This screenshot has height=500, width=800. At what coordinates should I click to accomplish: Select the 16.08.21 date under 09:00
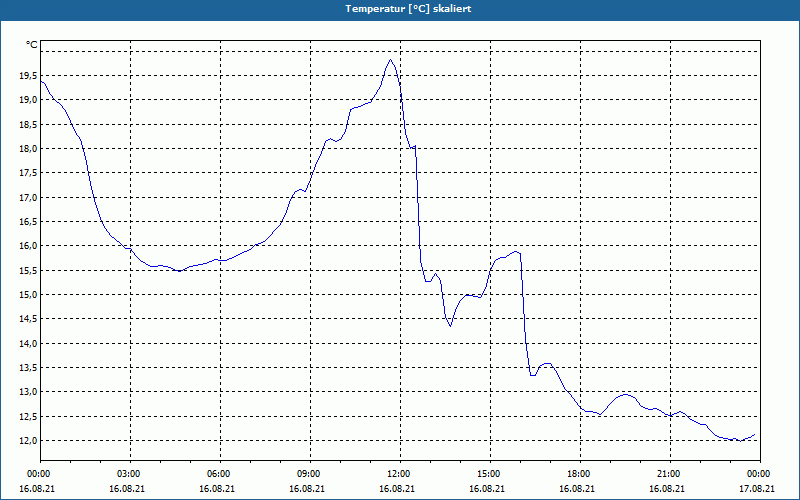click(x=307, y=488)
